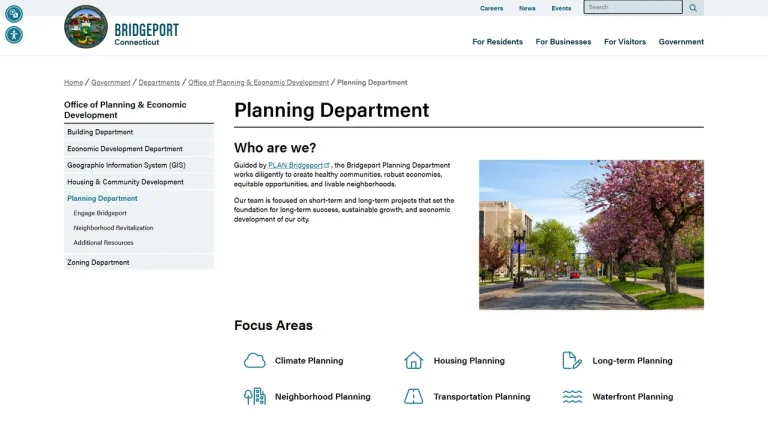The height and width of the screenshot is (432, 768).
Task: Open the For Visitors menu
Action: click(x=625, y=42)
